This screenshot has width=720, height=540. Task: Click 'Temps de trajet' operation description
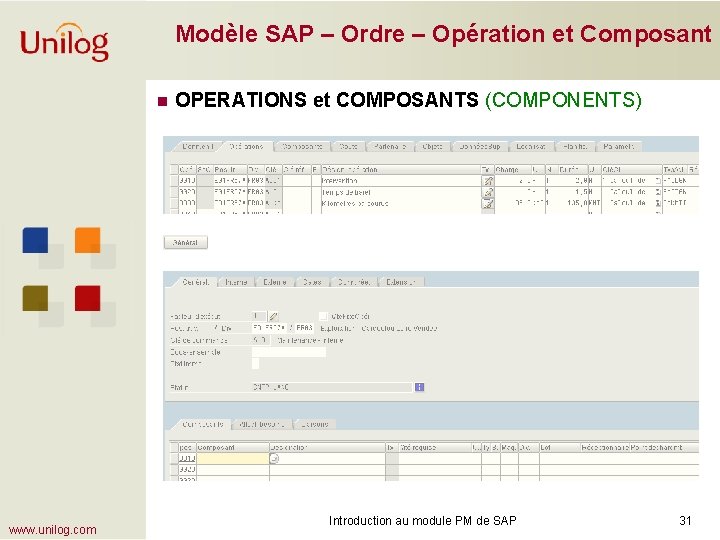click(346, 192)
